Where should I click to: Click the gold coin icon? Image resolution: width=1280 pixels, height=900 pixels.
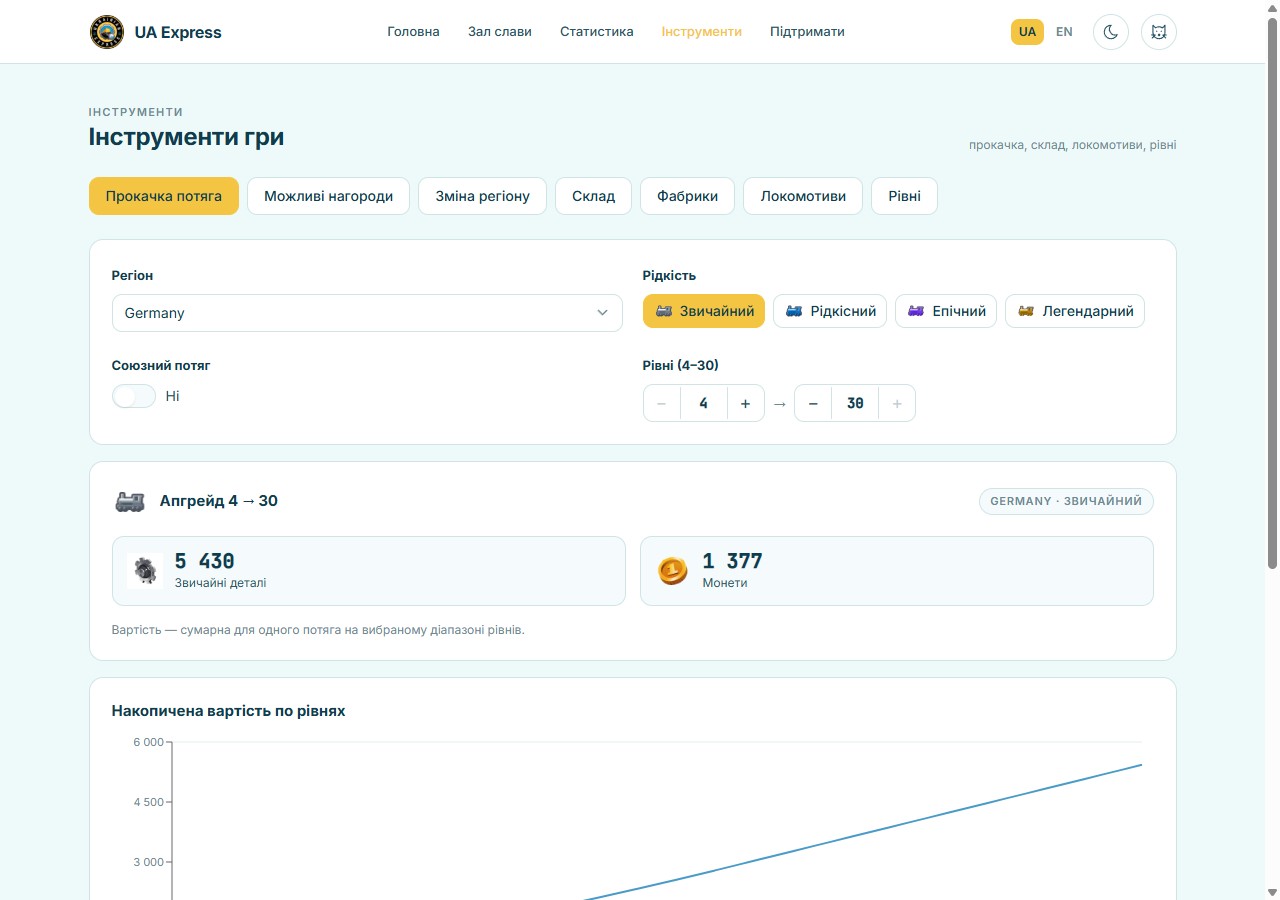point(673,571)
